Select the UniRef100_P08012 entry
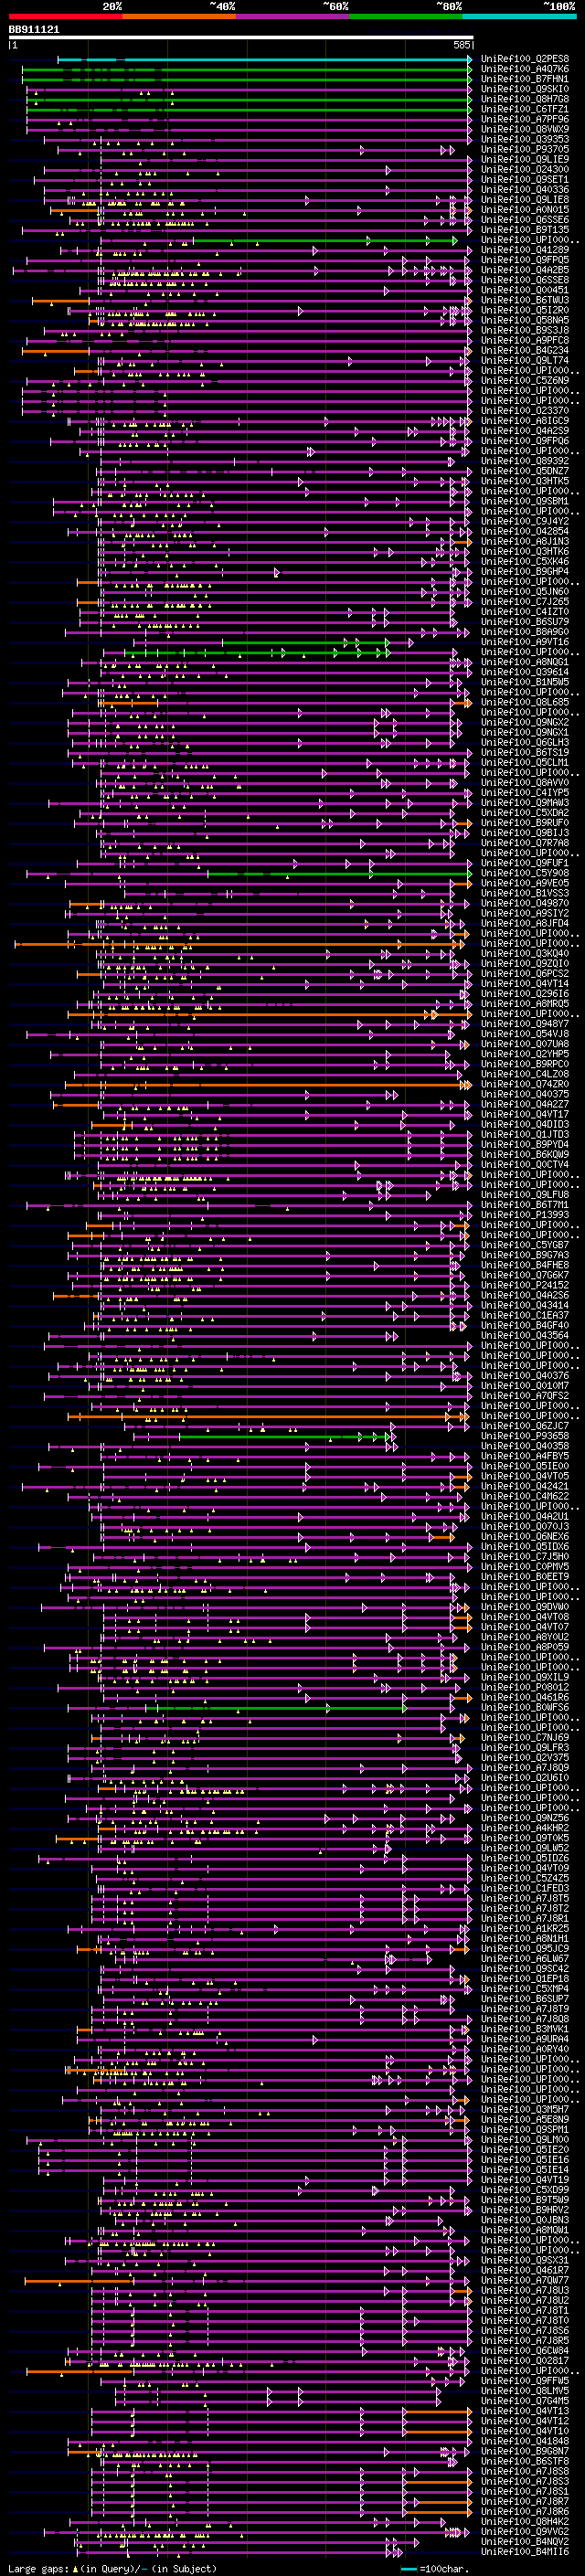585x2576 pixels. pyautogui.click(x=525, y=1687)
